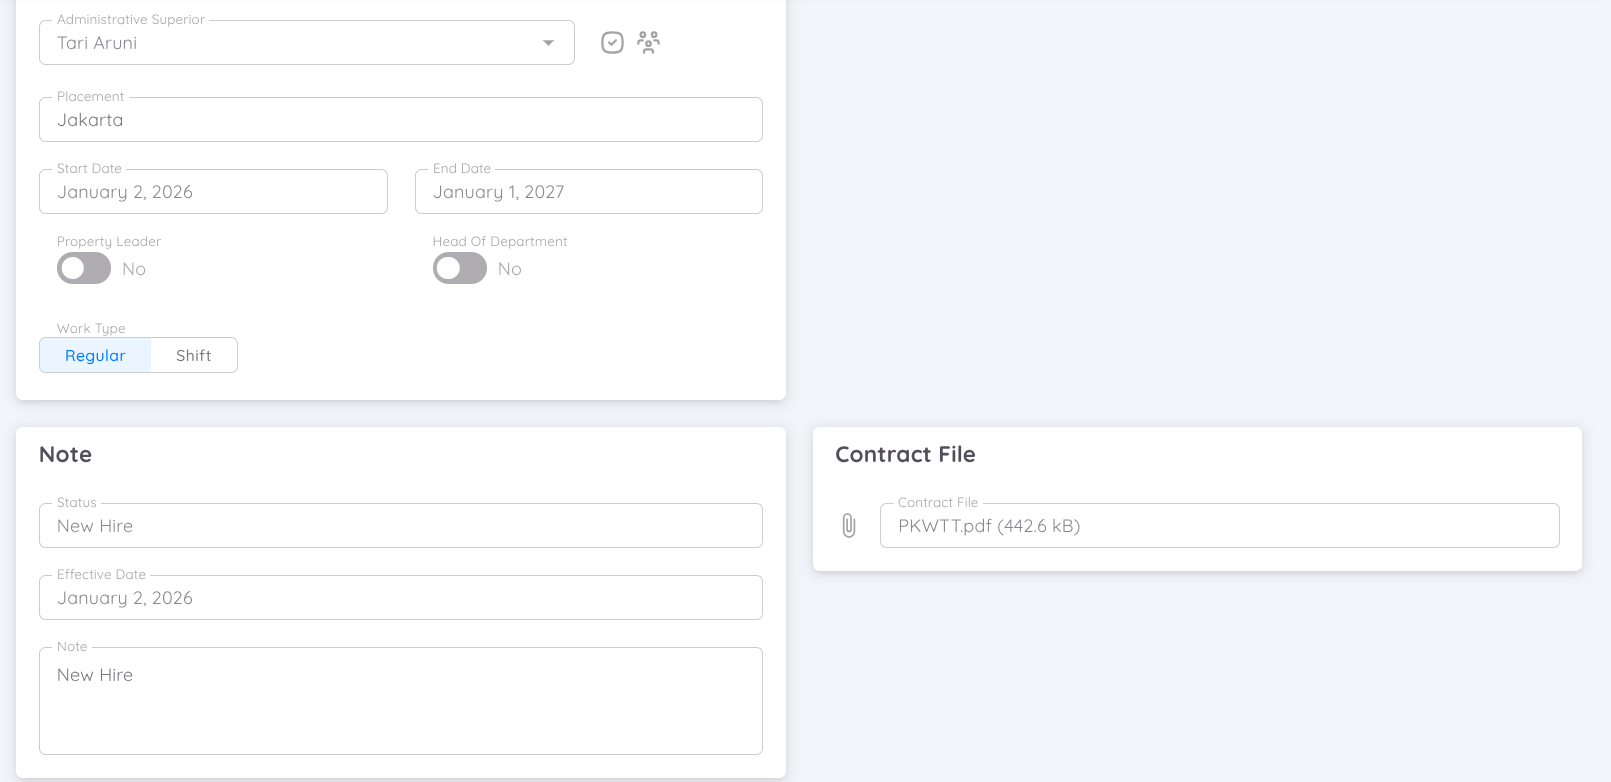This screenshot has width=1611, height=782.
Task: Click the PKWTT.pdf contract file field
Action: (1219, 525)
